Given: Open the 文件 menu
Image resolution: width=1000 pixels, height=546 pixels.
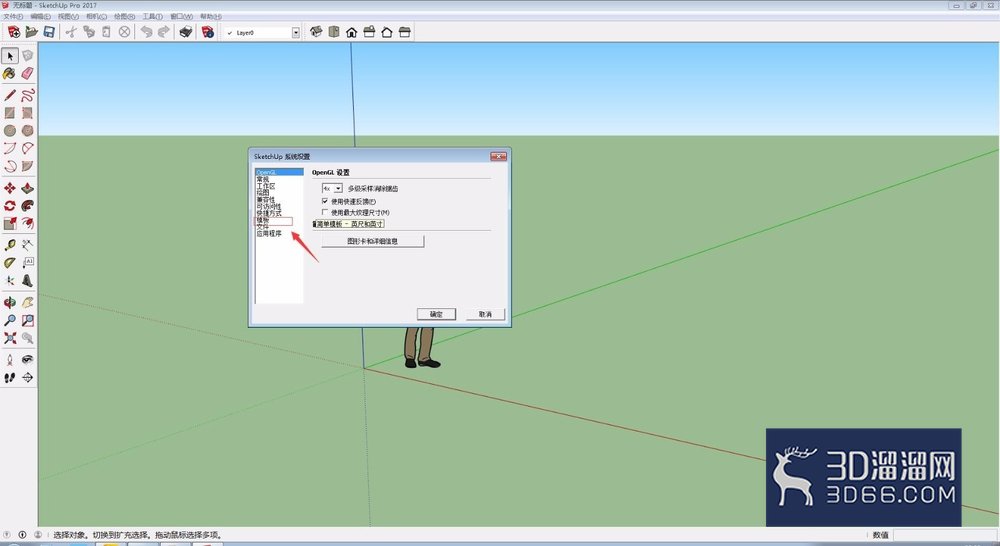Looking at the screenshot, I should [x=13, y=17].
